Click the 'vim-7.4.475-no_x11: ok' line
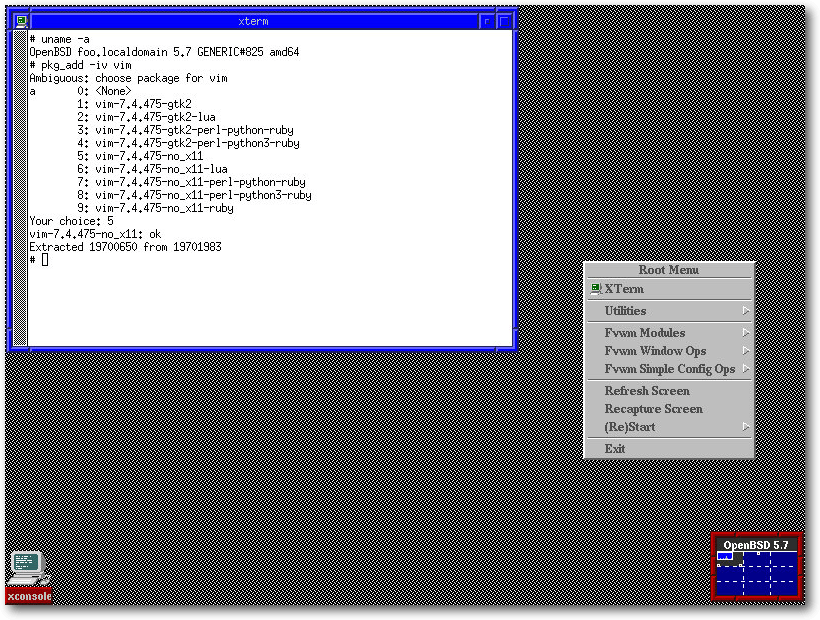 tap(95, 234)
